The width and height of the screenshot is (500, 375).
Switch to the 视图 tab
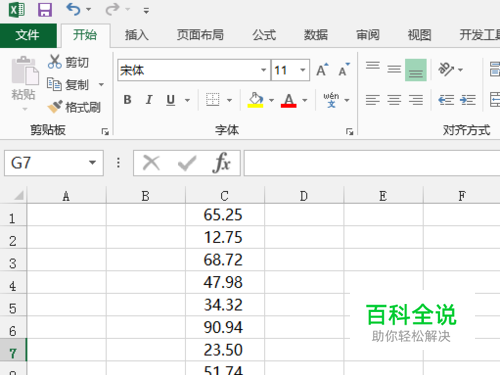419,35
